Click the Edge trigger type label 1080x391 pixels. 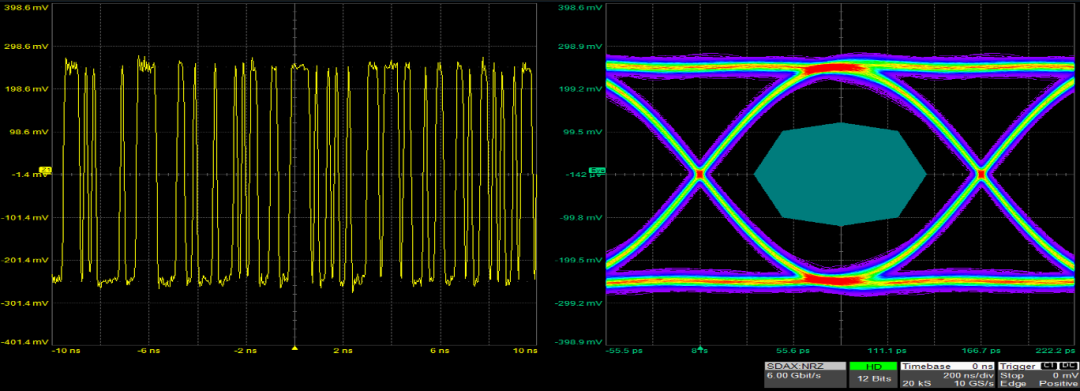point(1012,383)
